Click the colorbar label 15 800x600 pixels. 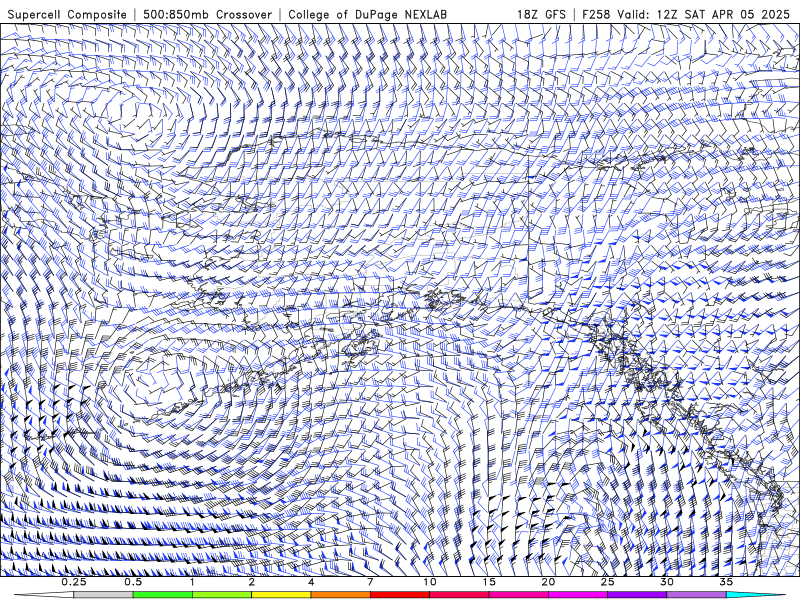click(x=489, y=582)
